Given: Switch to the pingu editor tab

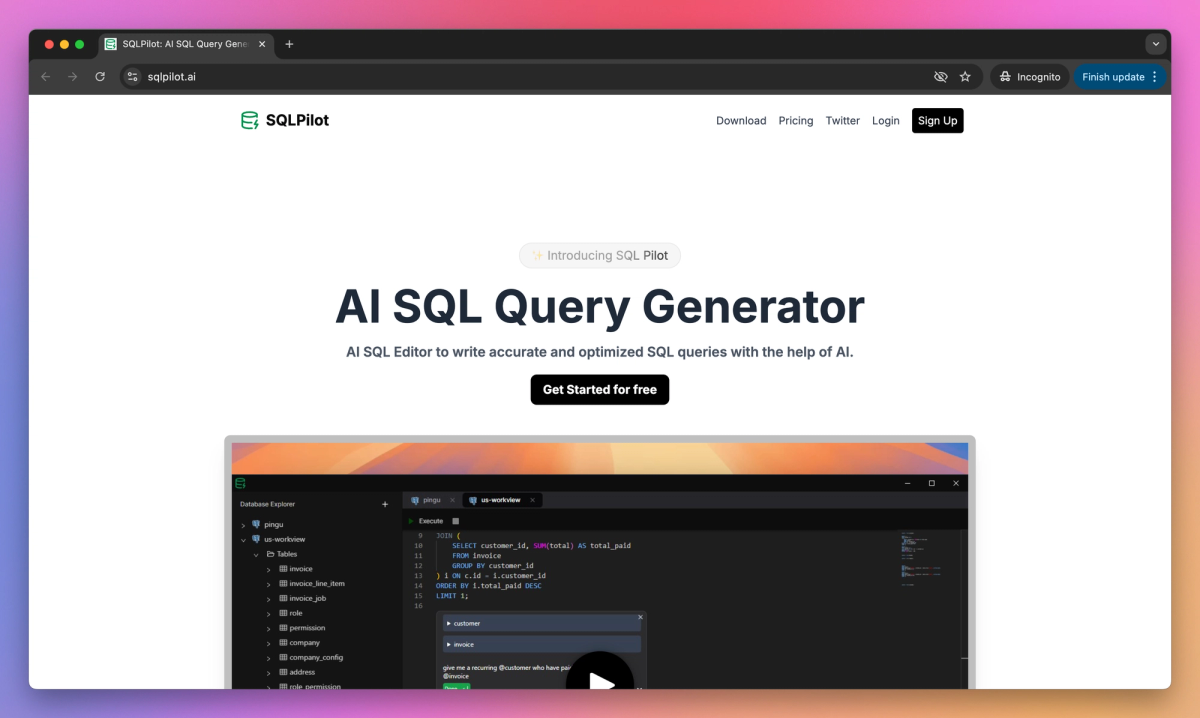Looking at the screenshot, I should pyautogui.click(x=432, y=500).
